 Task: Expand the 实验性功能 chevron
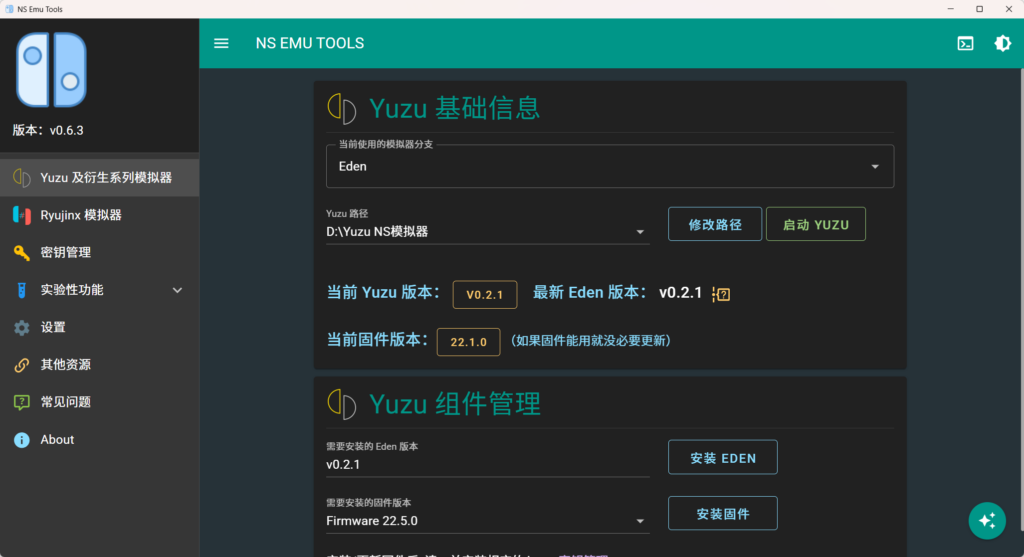177,290
